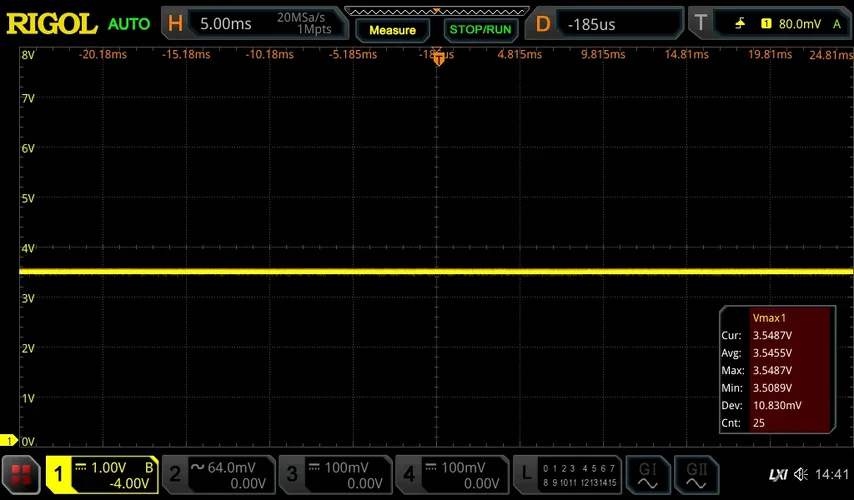Click the Cnt: 25 measurement count

pos(759,423)
